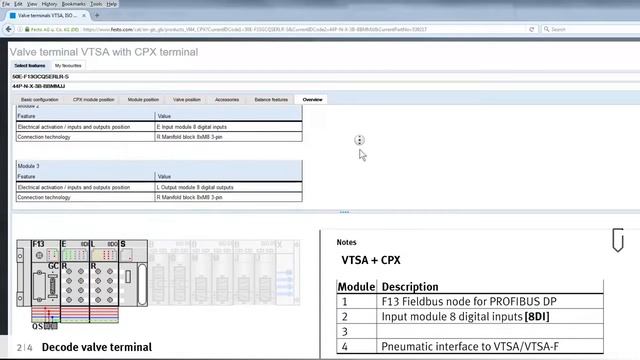Click 'Input module 8 digital inputs [8DI]' row
640x360 pixels.
pos(469,316)
